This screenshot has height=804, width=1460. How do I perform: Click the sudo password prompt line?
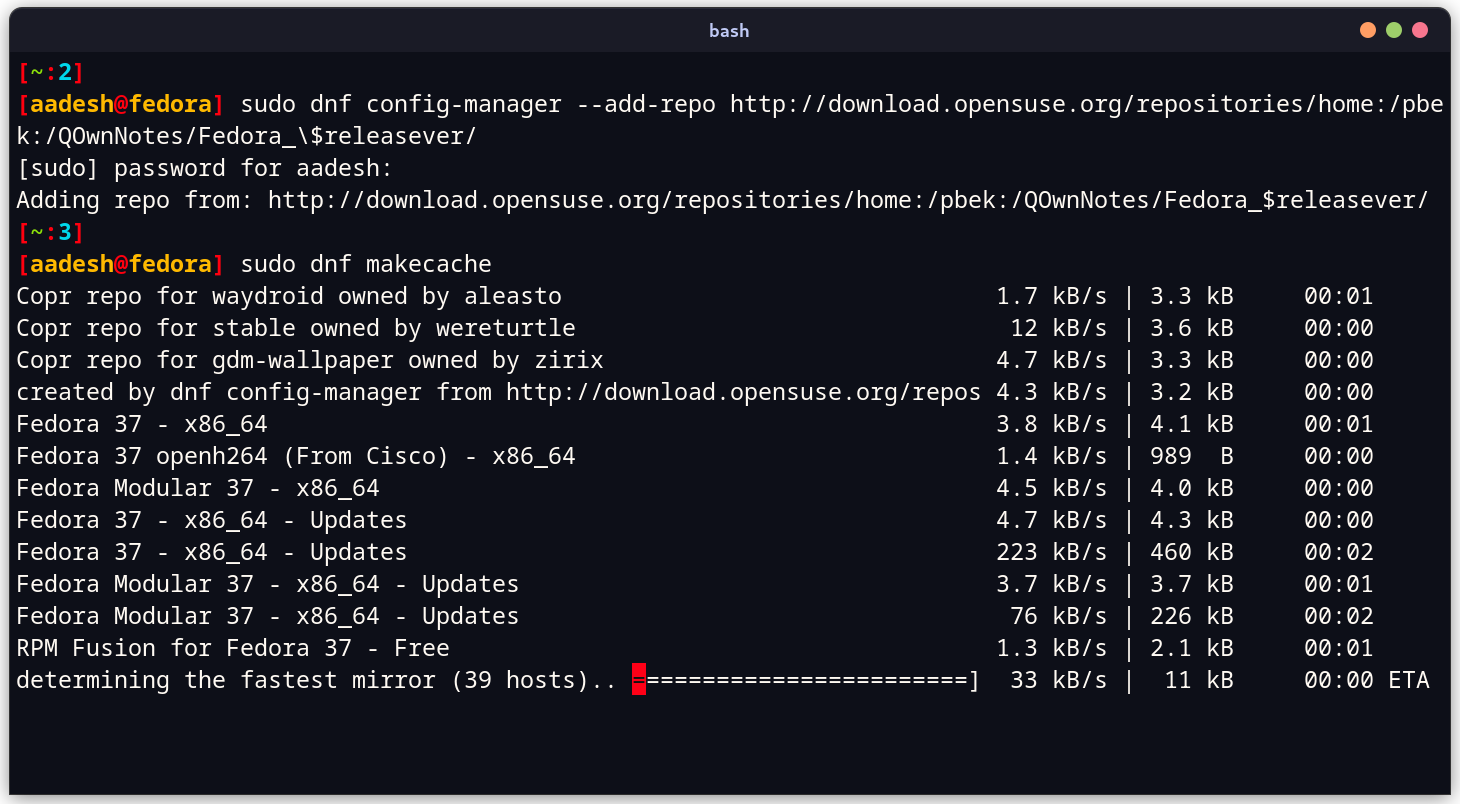(205, 168)
